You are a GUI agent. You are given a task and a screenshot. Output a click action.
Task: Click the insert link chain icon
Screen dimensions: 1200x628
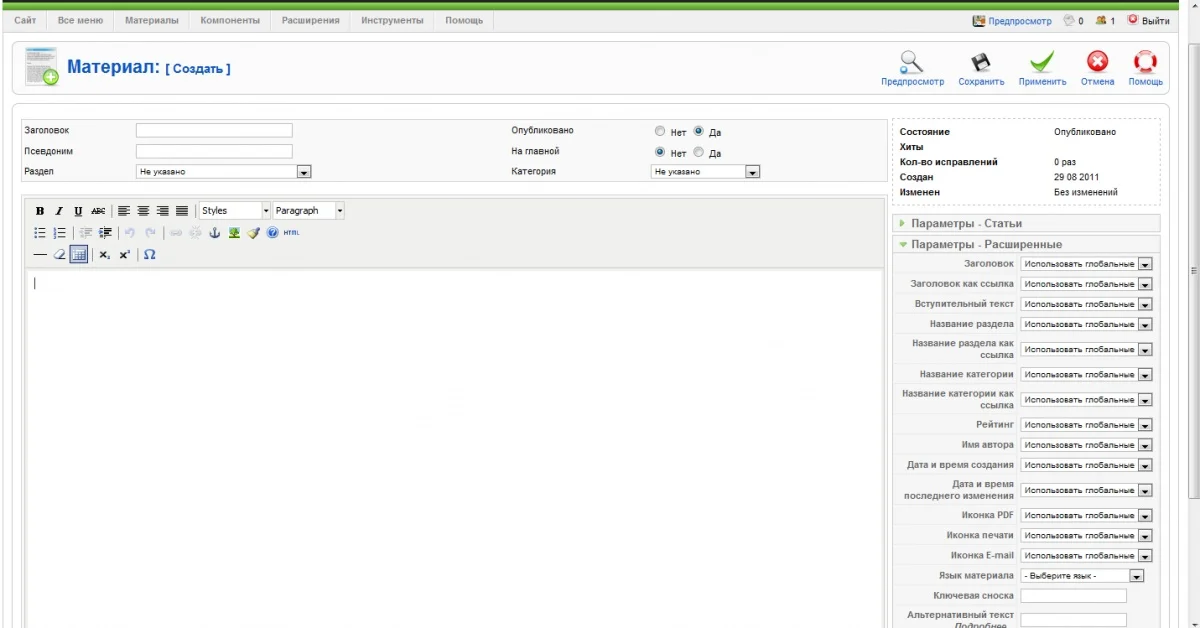(x=175, y=233)
